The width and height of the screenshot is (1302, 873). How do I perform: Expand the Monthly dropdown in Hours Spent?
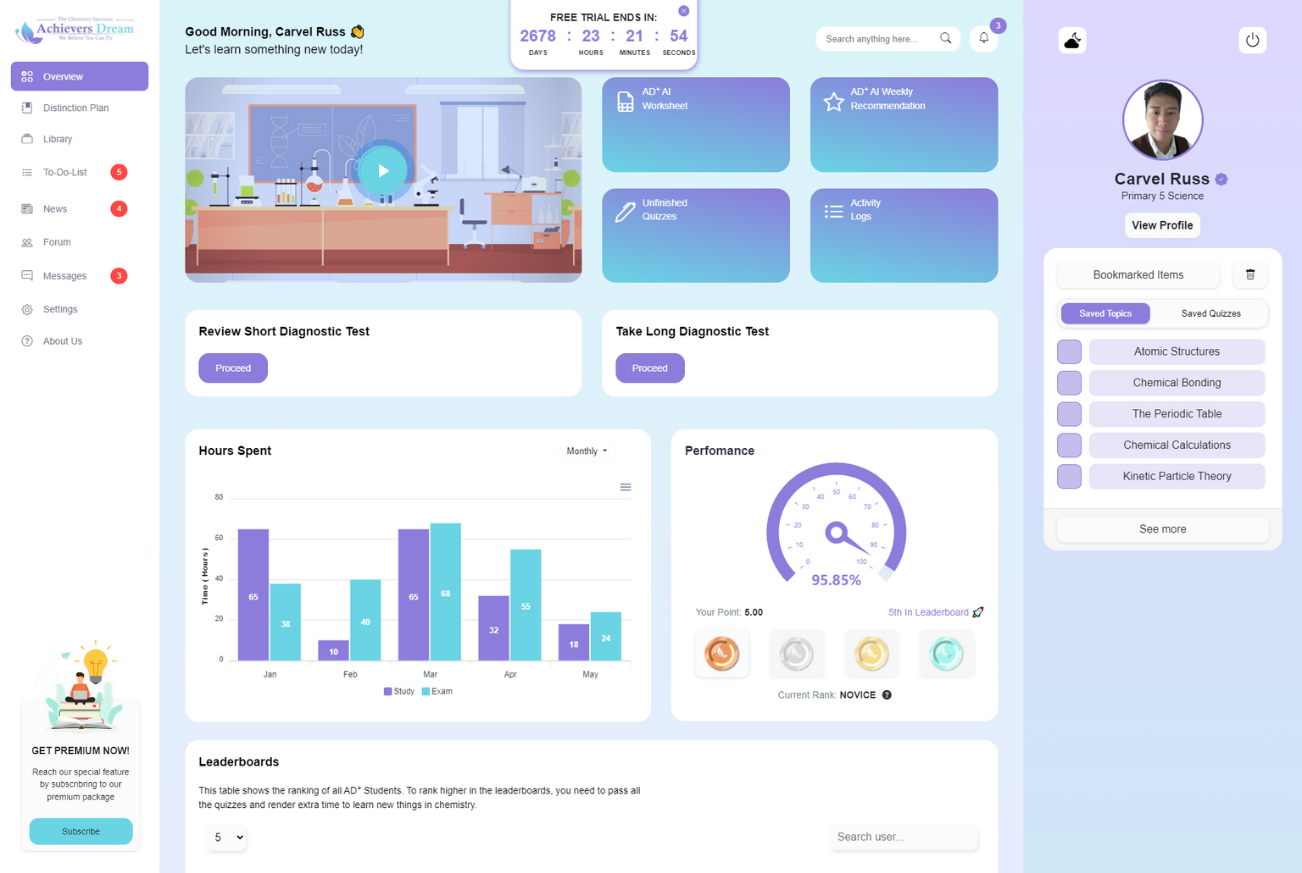pos(587,451)
